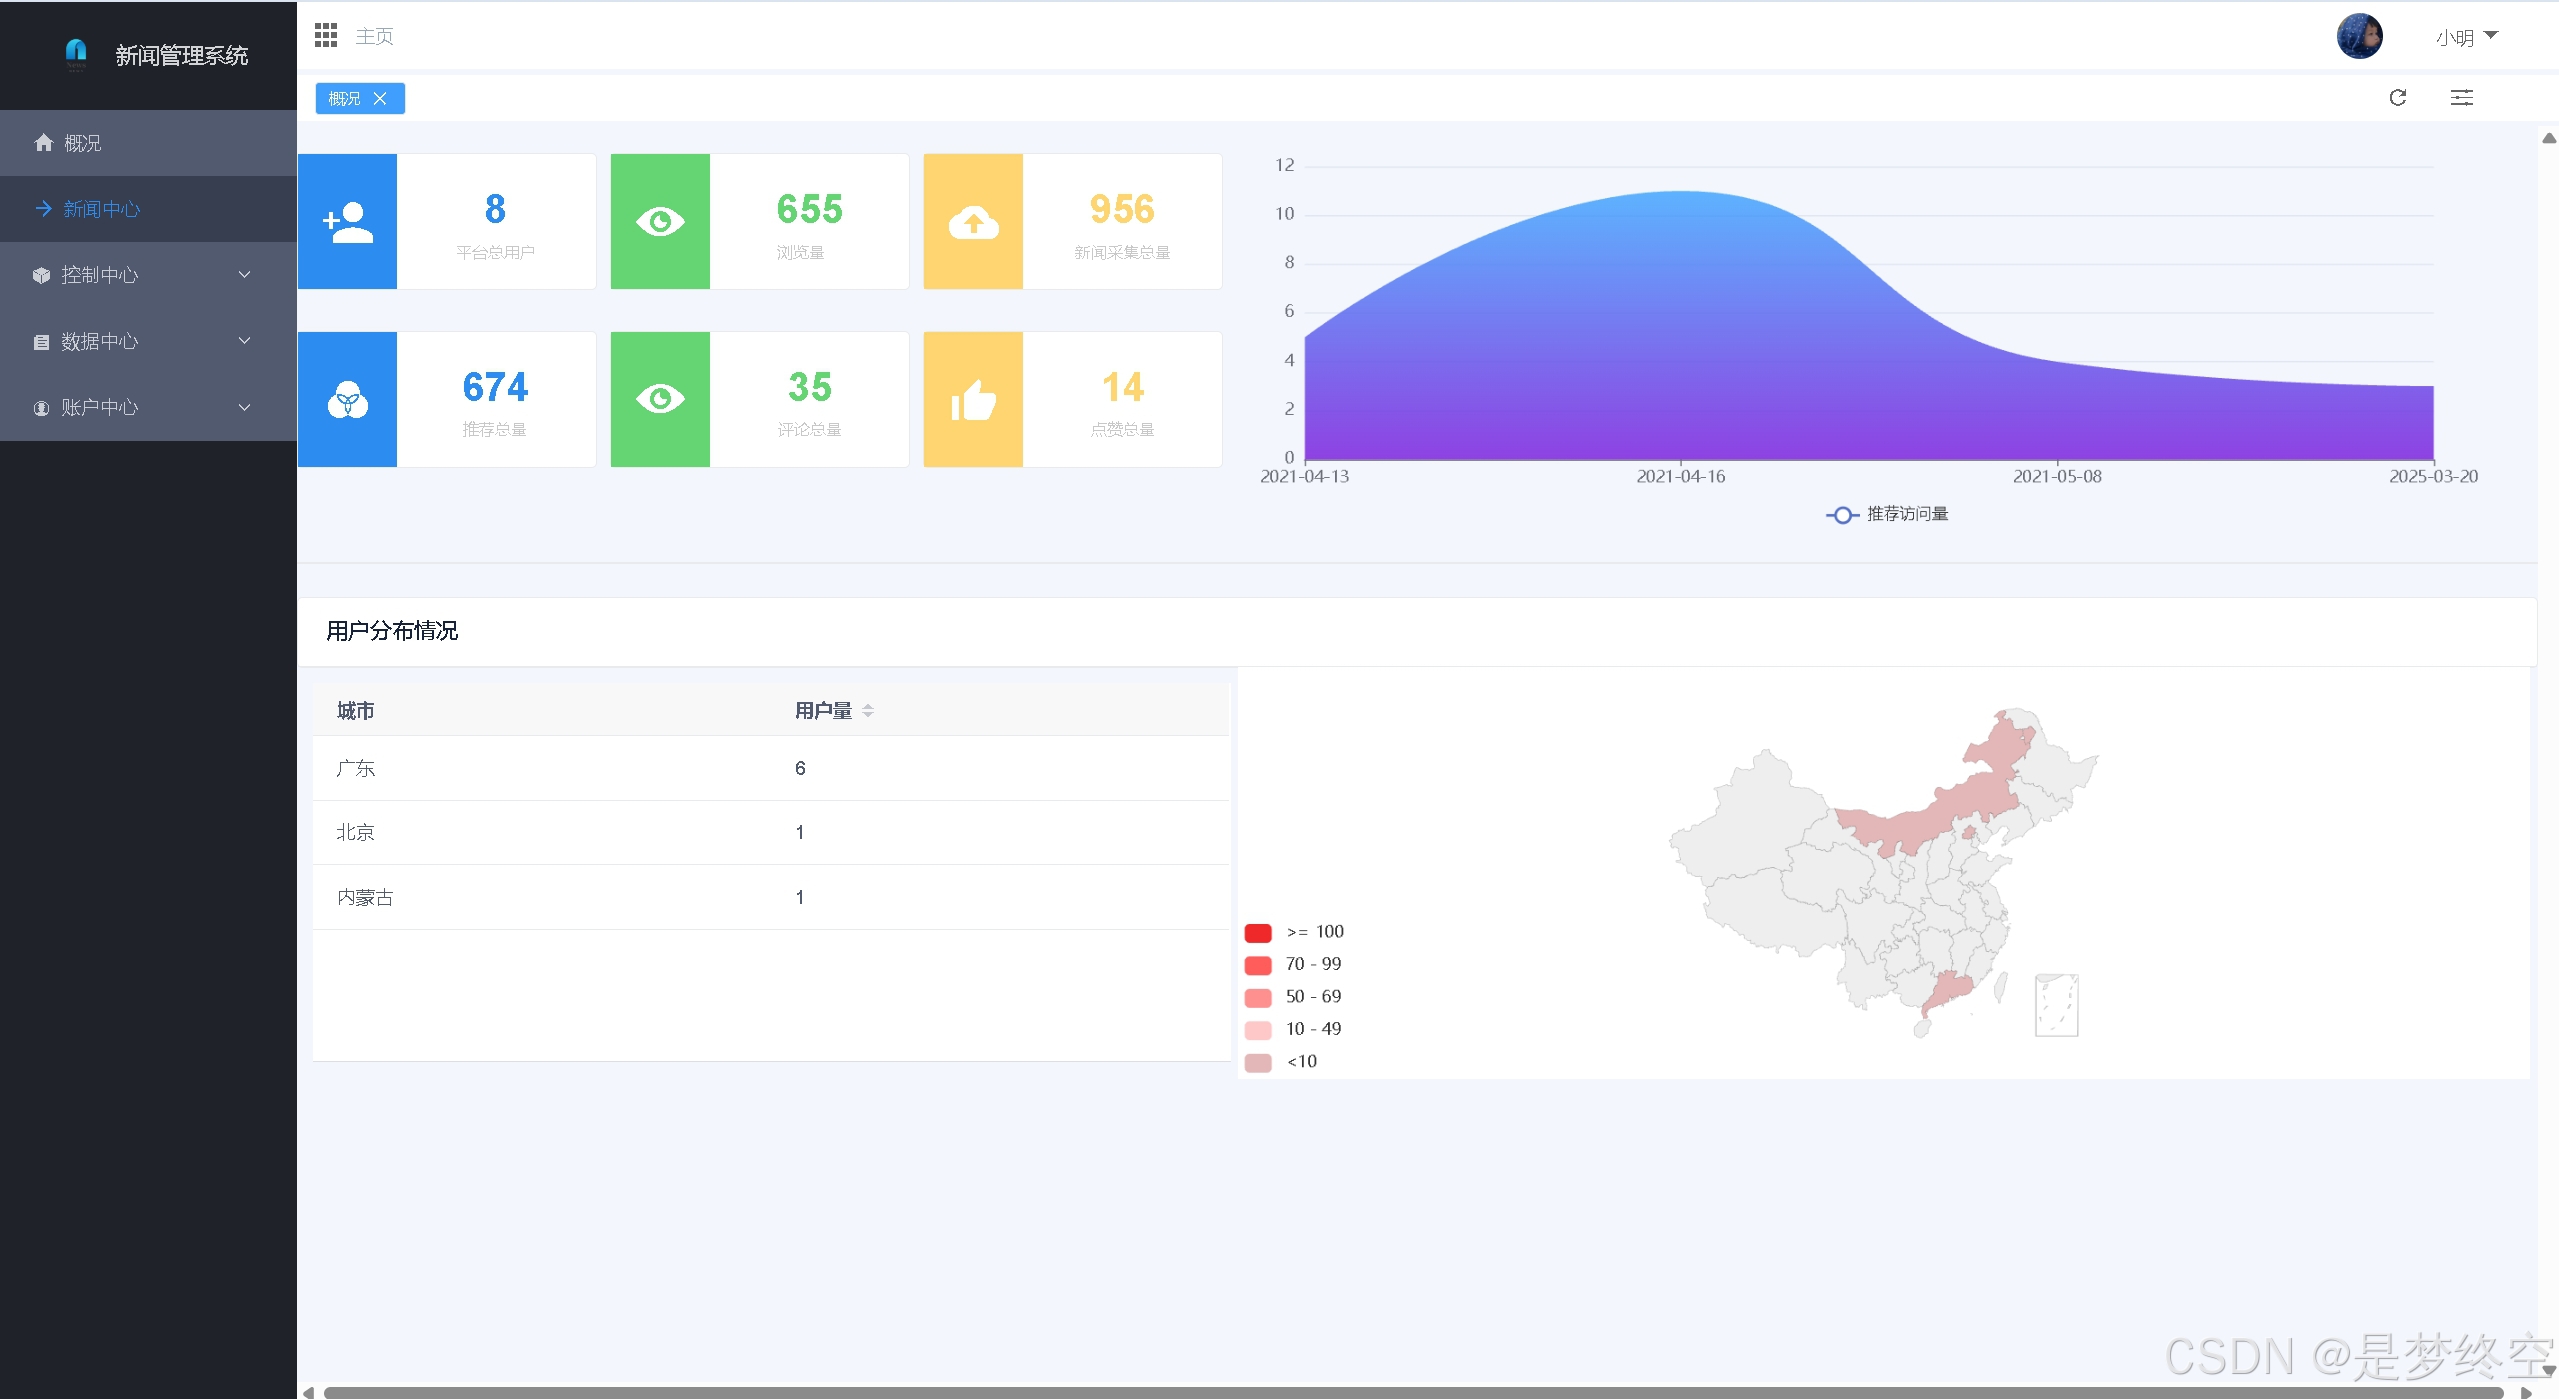Click the <10 legend color swatch
Viewport: 2559px width, 1399px height.
coord(1257,1062)
